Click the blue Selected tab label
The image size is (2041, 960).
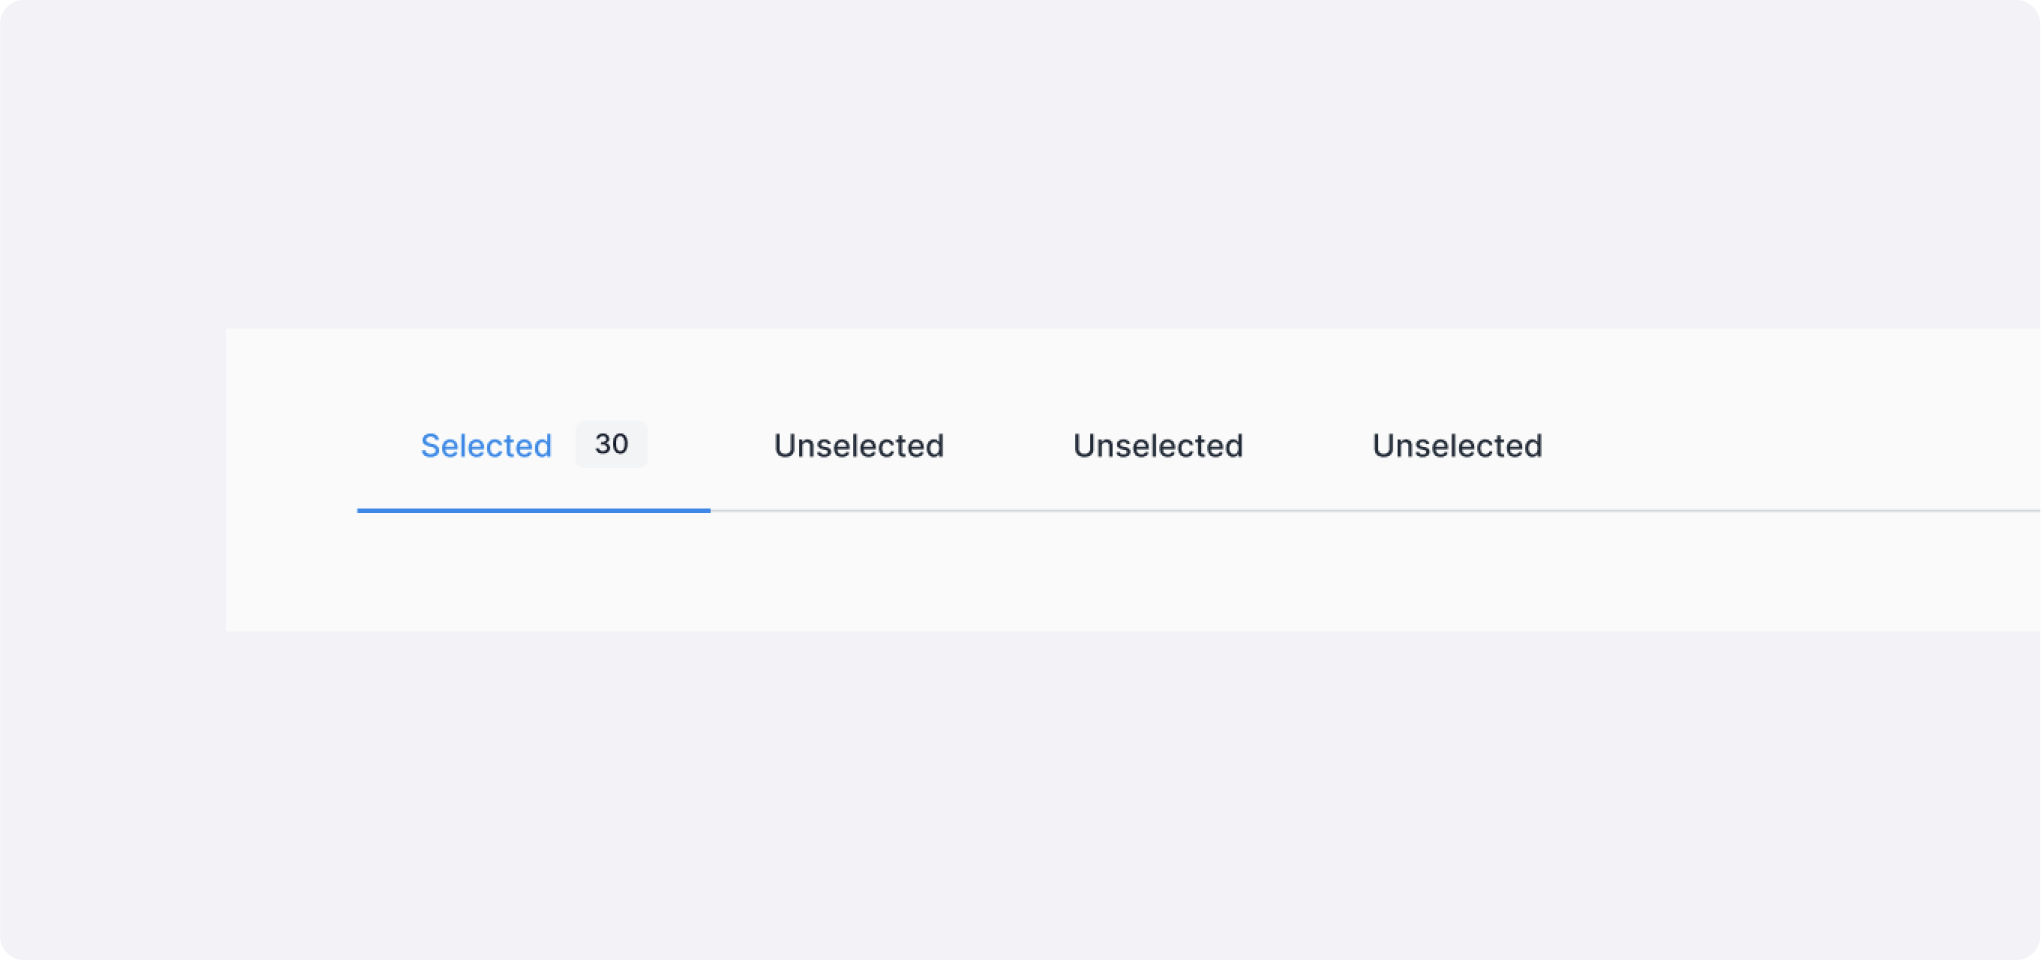[486, 446]
